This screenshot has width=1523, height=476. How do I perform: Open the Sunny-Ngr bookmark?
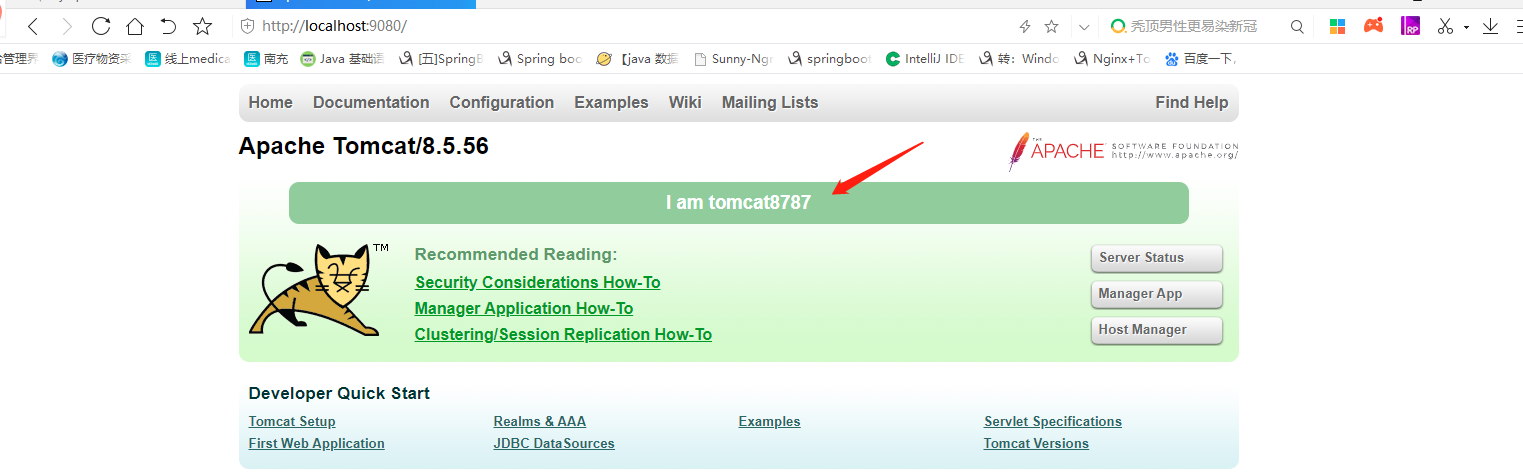point(733,59)
